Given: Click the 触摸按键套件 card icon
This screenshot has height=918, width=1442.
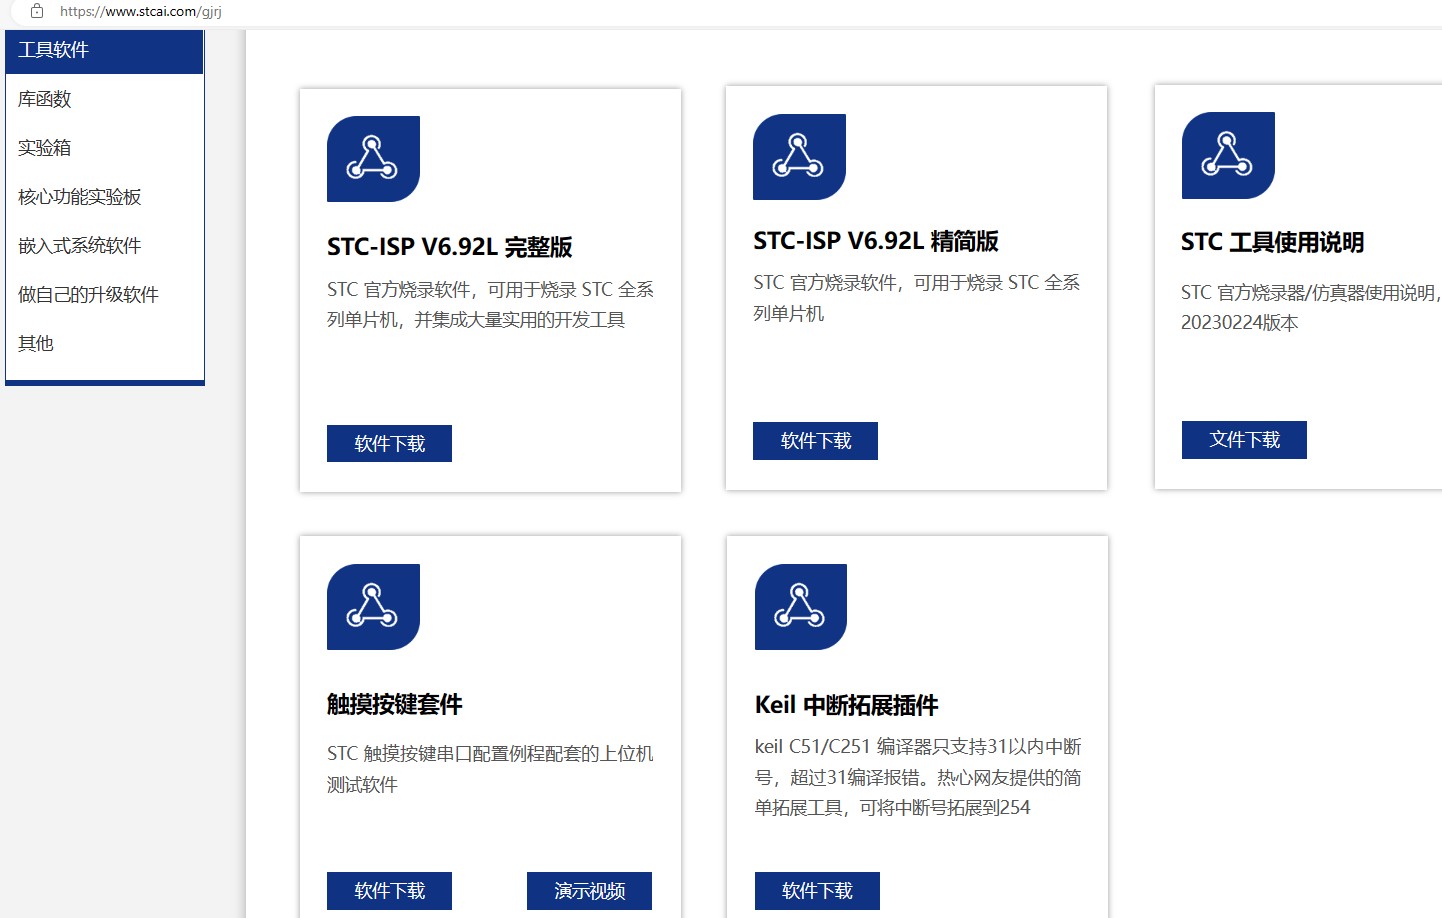Looking at the screenshot, I should pyautogui.click(x=373, y=607).
